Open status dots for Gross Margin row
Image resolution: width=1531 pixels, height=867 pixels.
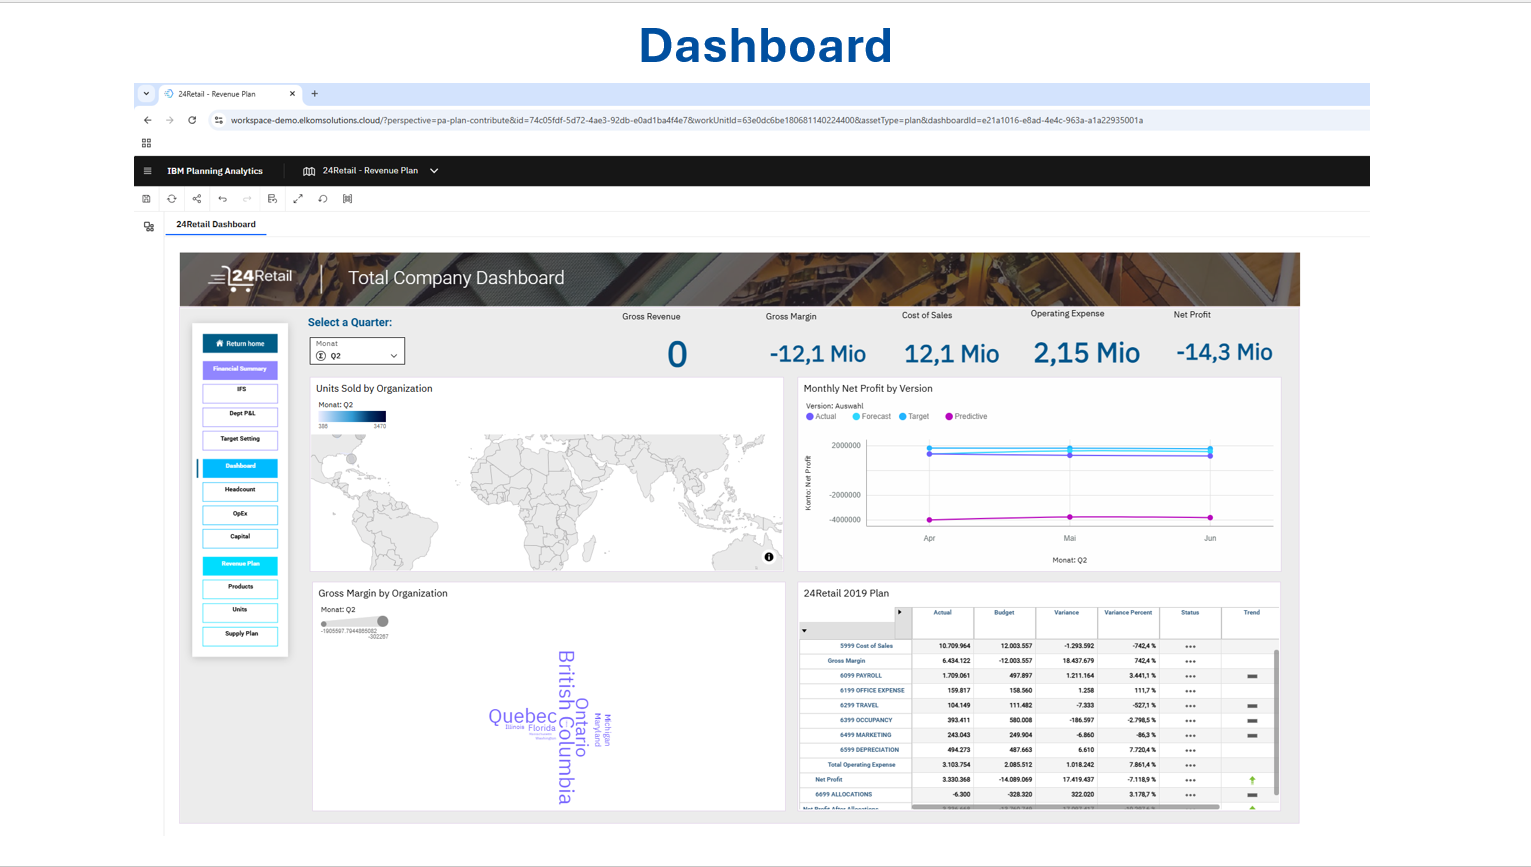pos(1190,661)
